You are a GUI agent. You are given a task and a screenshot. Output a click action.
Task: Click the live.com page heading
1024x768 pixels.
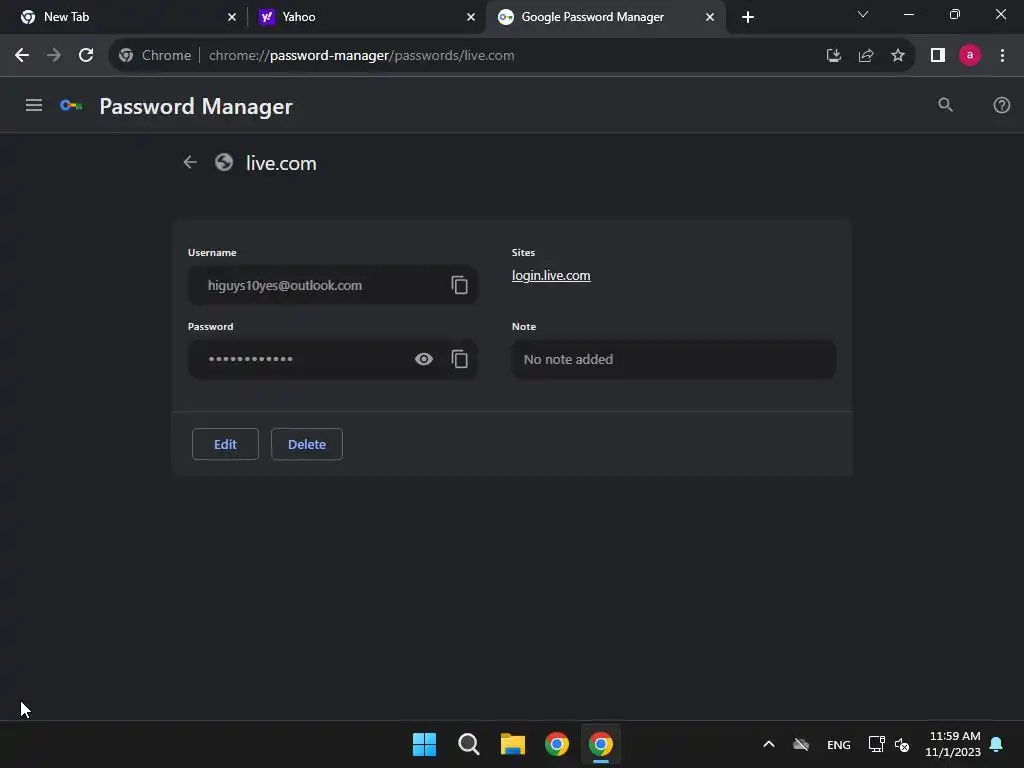pyautogui.click(x=281, y=163)
